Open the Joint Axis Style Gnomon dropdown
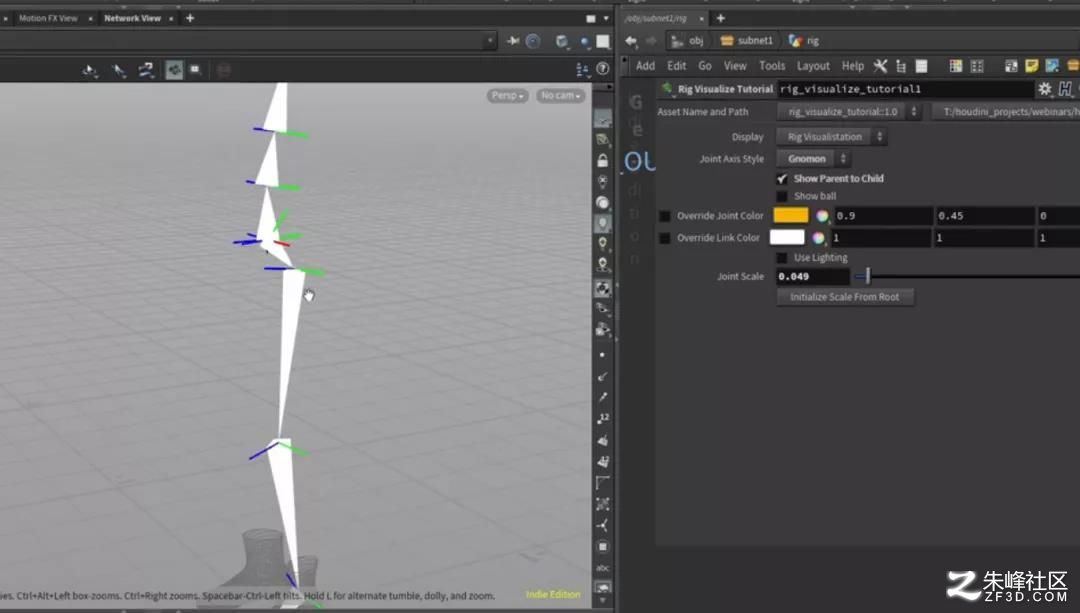 (x=813, y=159)
